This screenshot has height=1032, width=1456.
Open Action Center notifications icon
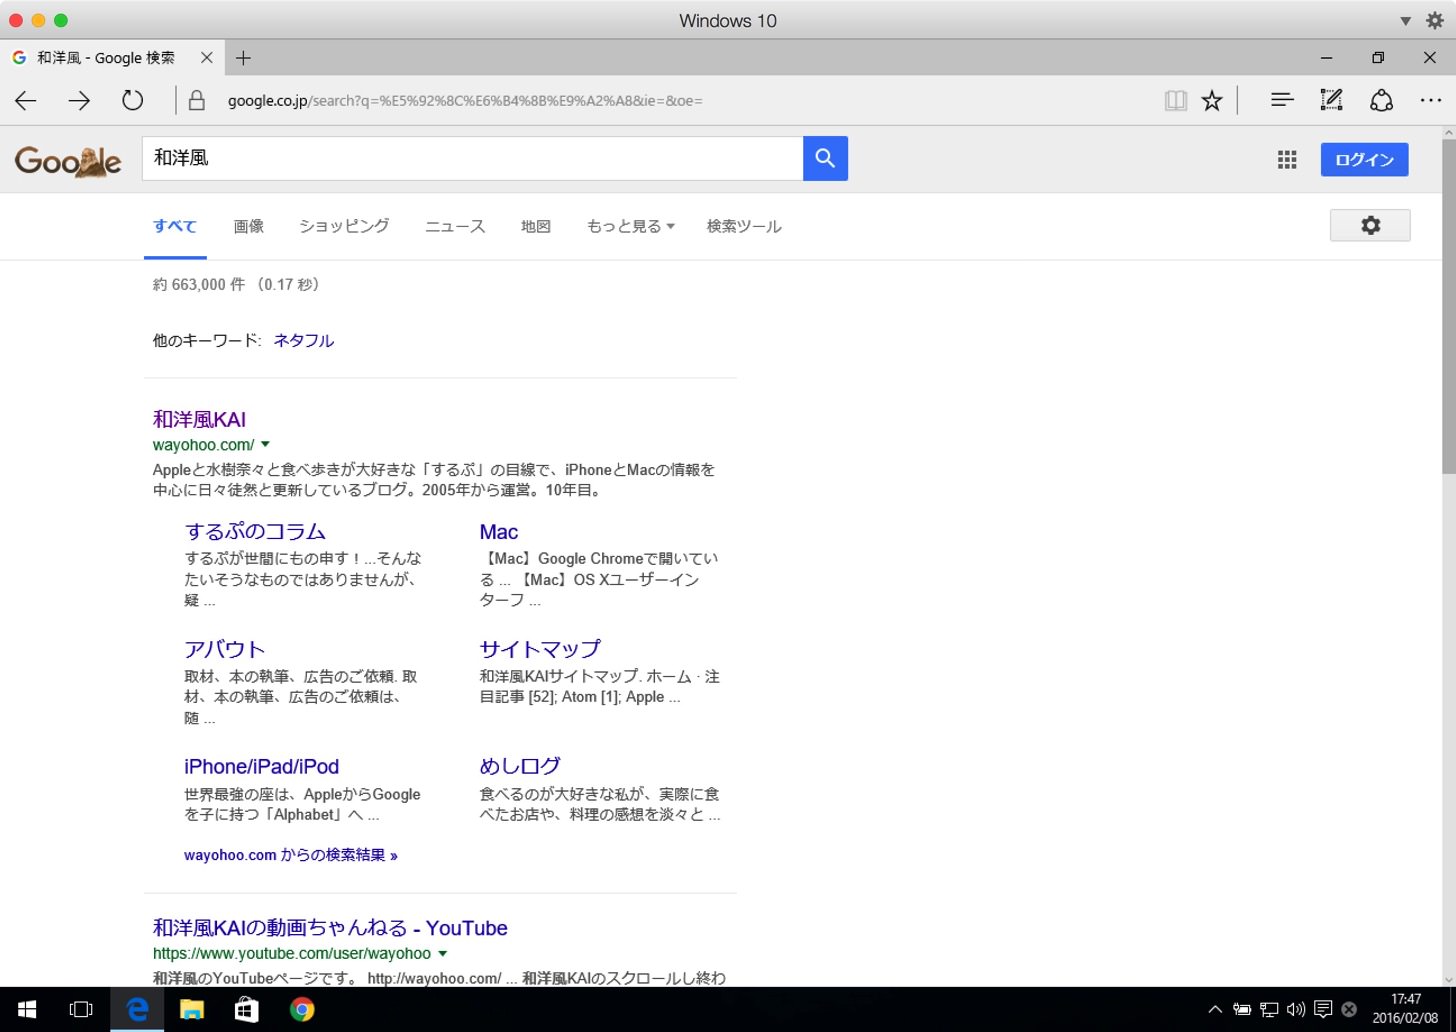(1323, 1009)
